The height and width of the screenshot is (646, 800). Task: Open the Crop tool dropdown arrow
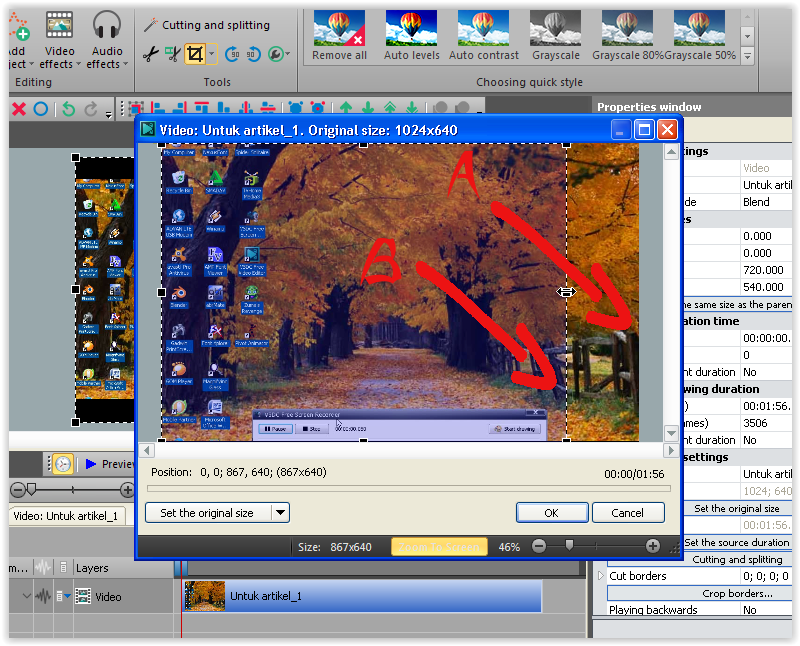point(212,54)
